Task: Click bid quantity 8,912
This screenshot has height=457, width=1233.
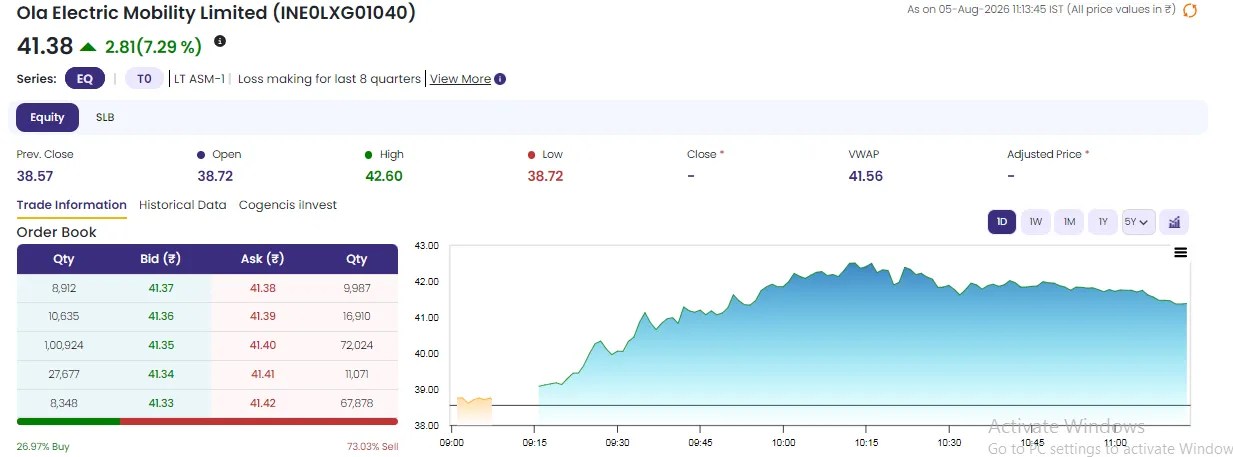Action: click(63, 288)
